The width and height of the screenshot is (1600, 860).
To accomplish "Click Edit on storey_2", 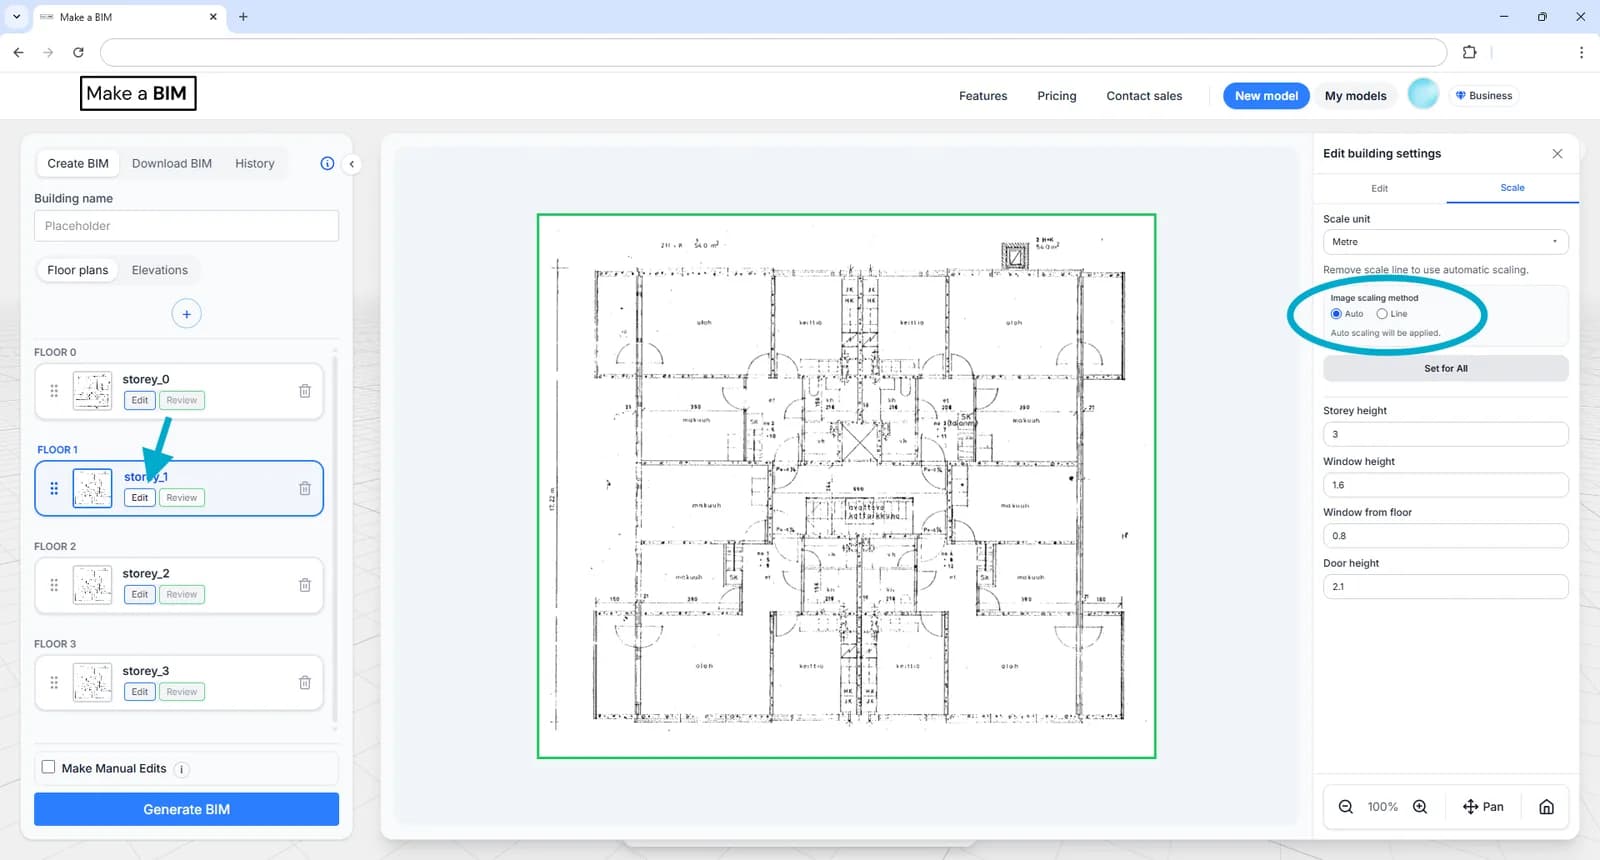I will pyautogui.click(x=140, y=594).
